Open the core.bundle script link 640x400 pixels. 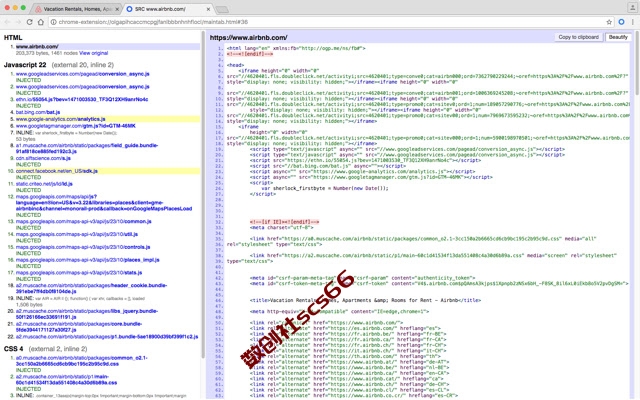pos(79,327)
